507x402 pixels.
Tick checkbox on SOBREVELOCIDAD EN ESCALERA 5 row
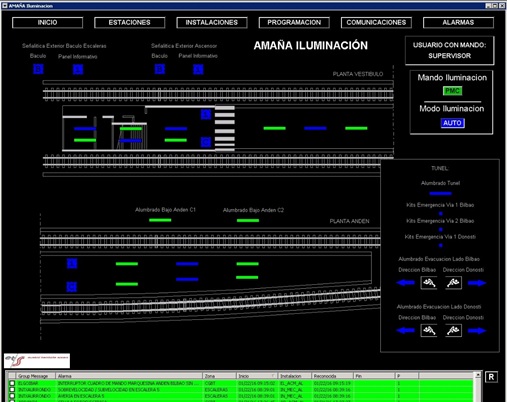(x=12, y=389)
